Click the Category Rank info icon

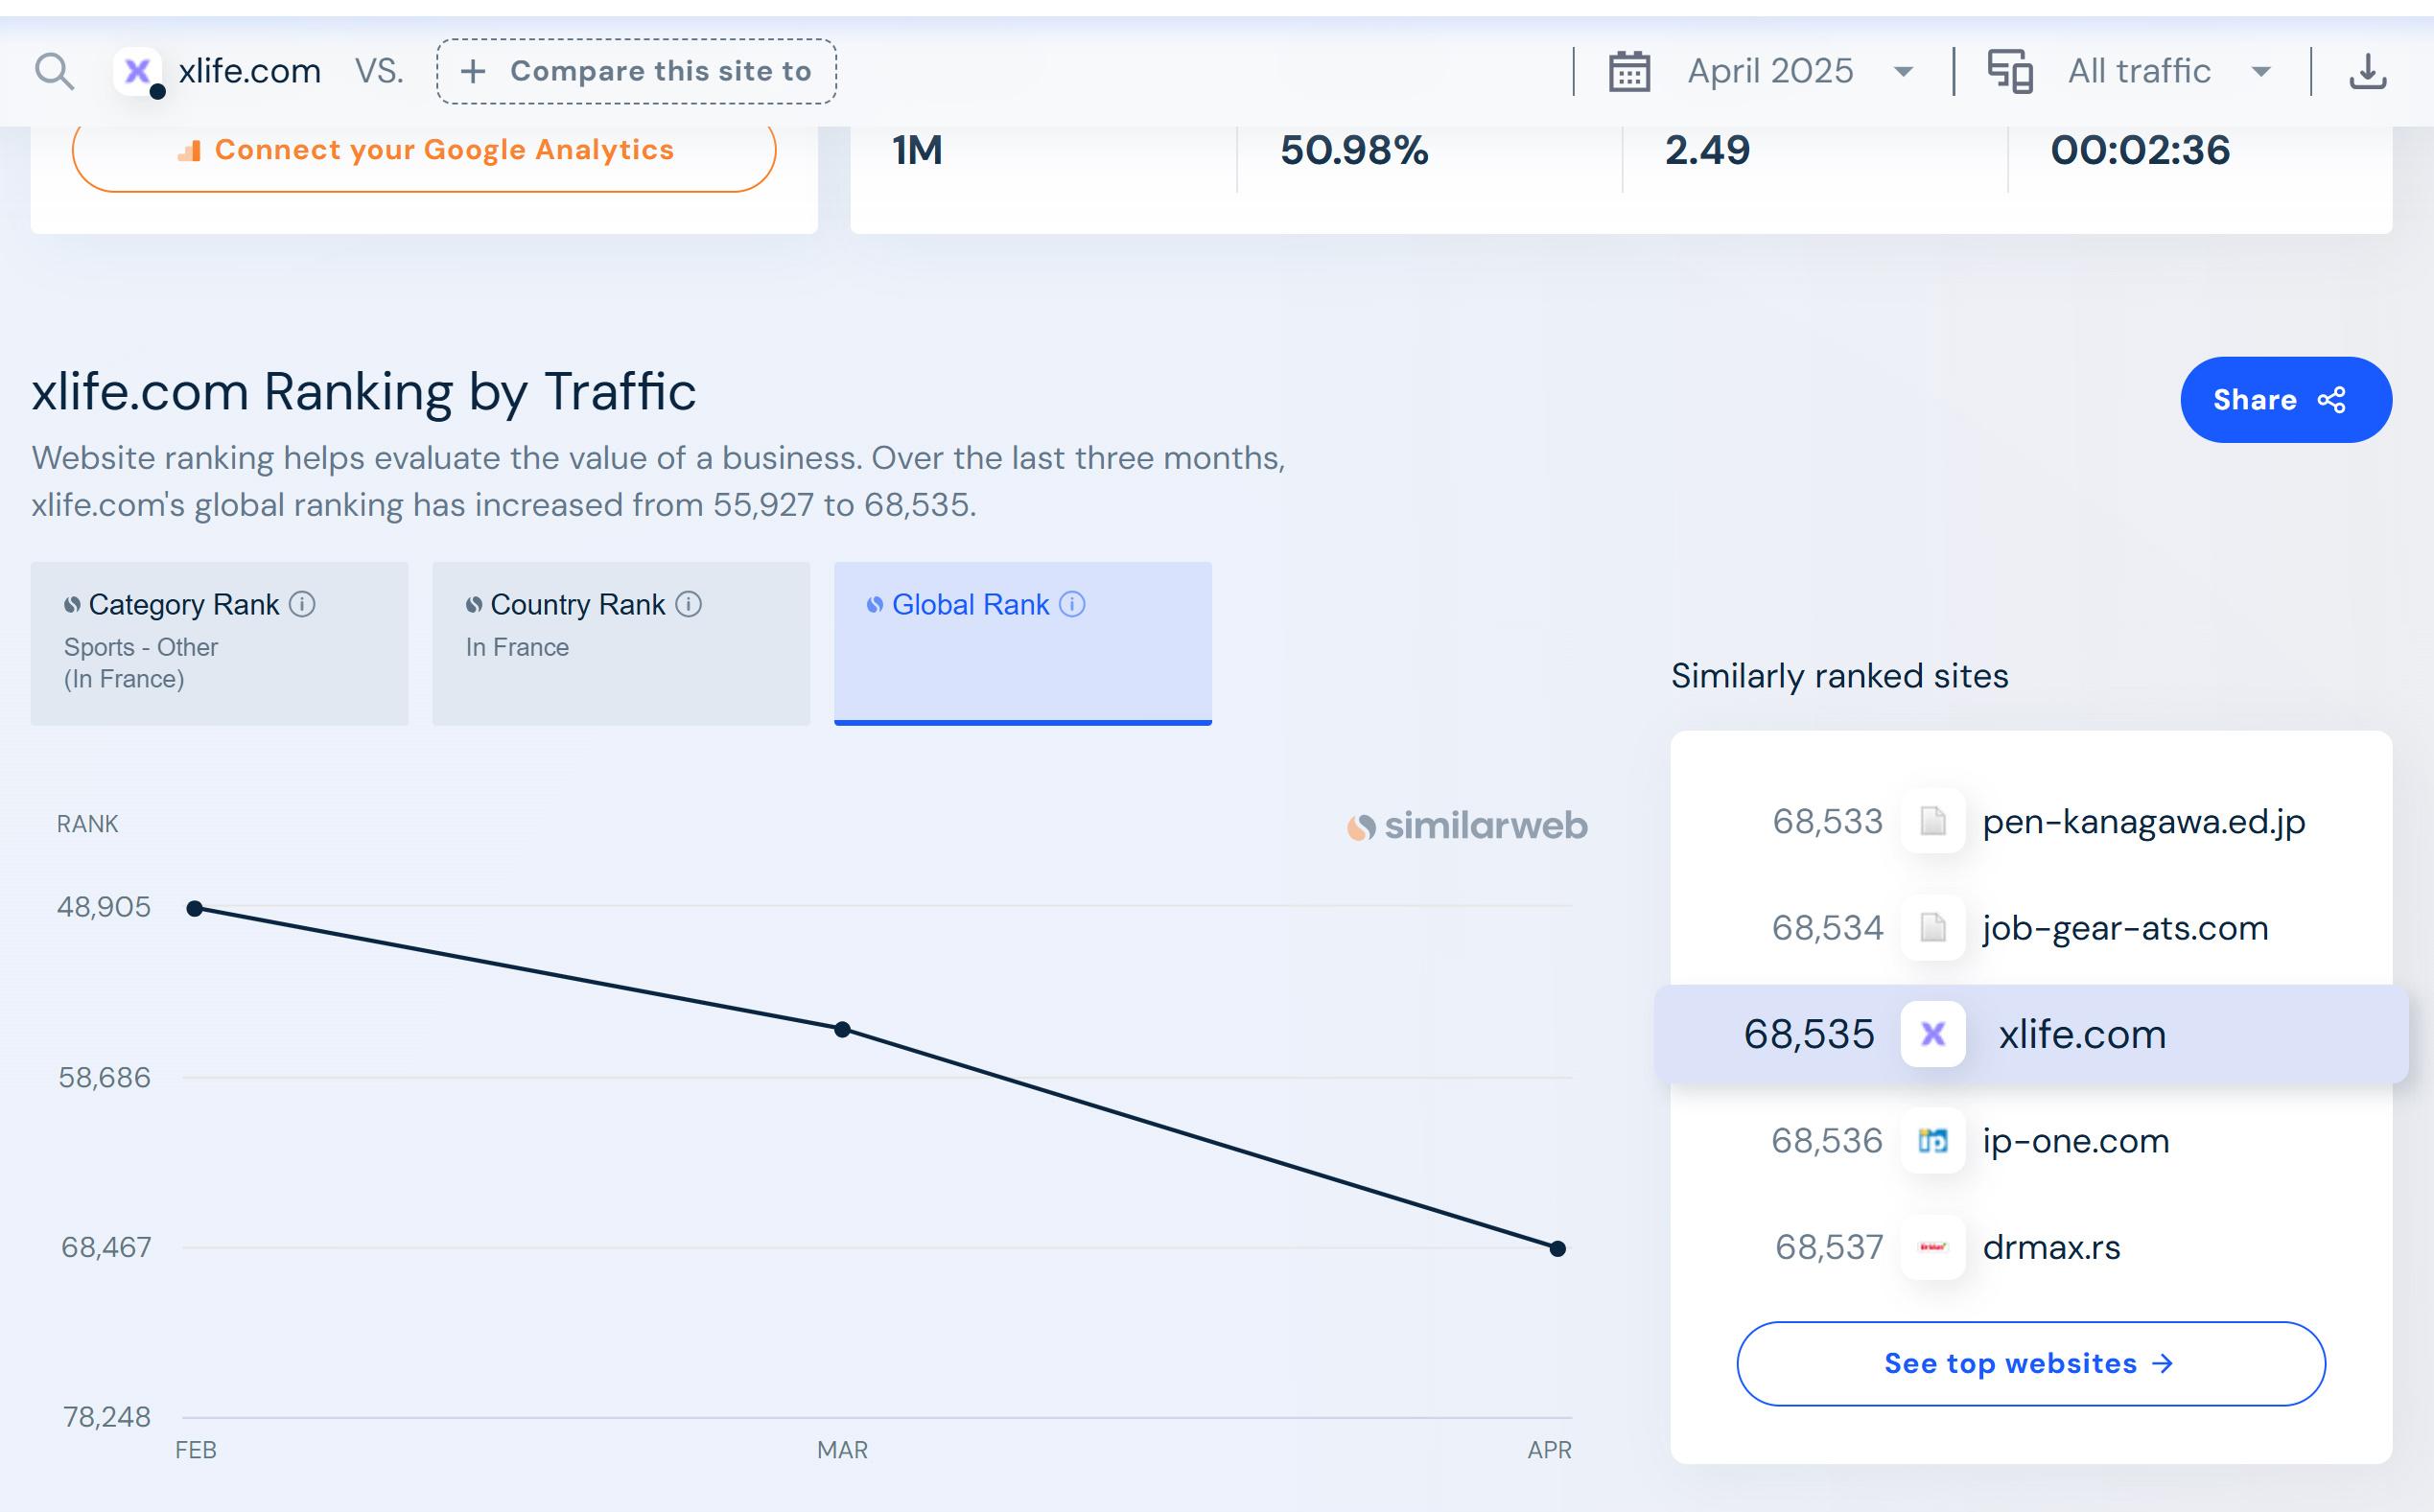[302, 604]
